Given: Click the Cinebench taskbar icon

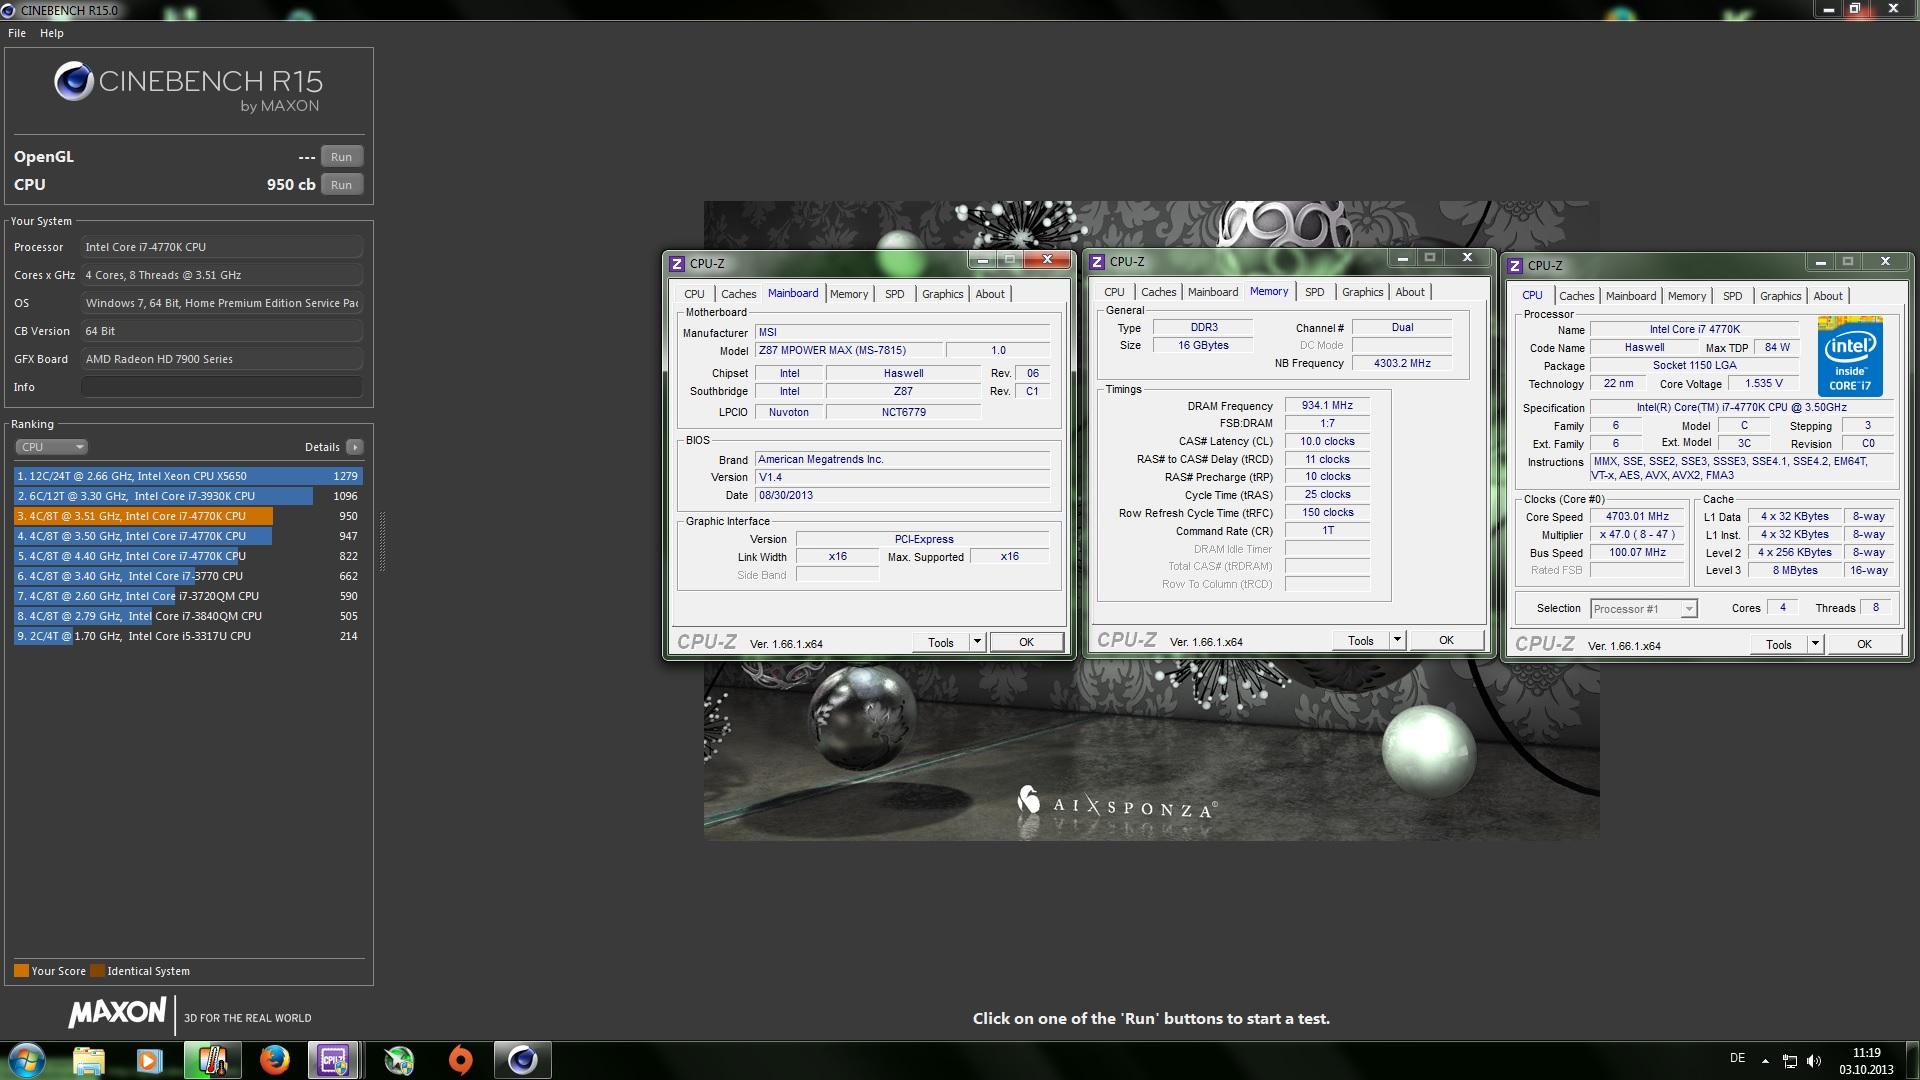Looking at the screenshot, I should (x=522, y=1060).
